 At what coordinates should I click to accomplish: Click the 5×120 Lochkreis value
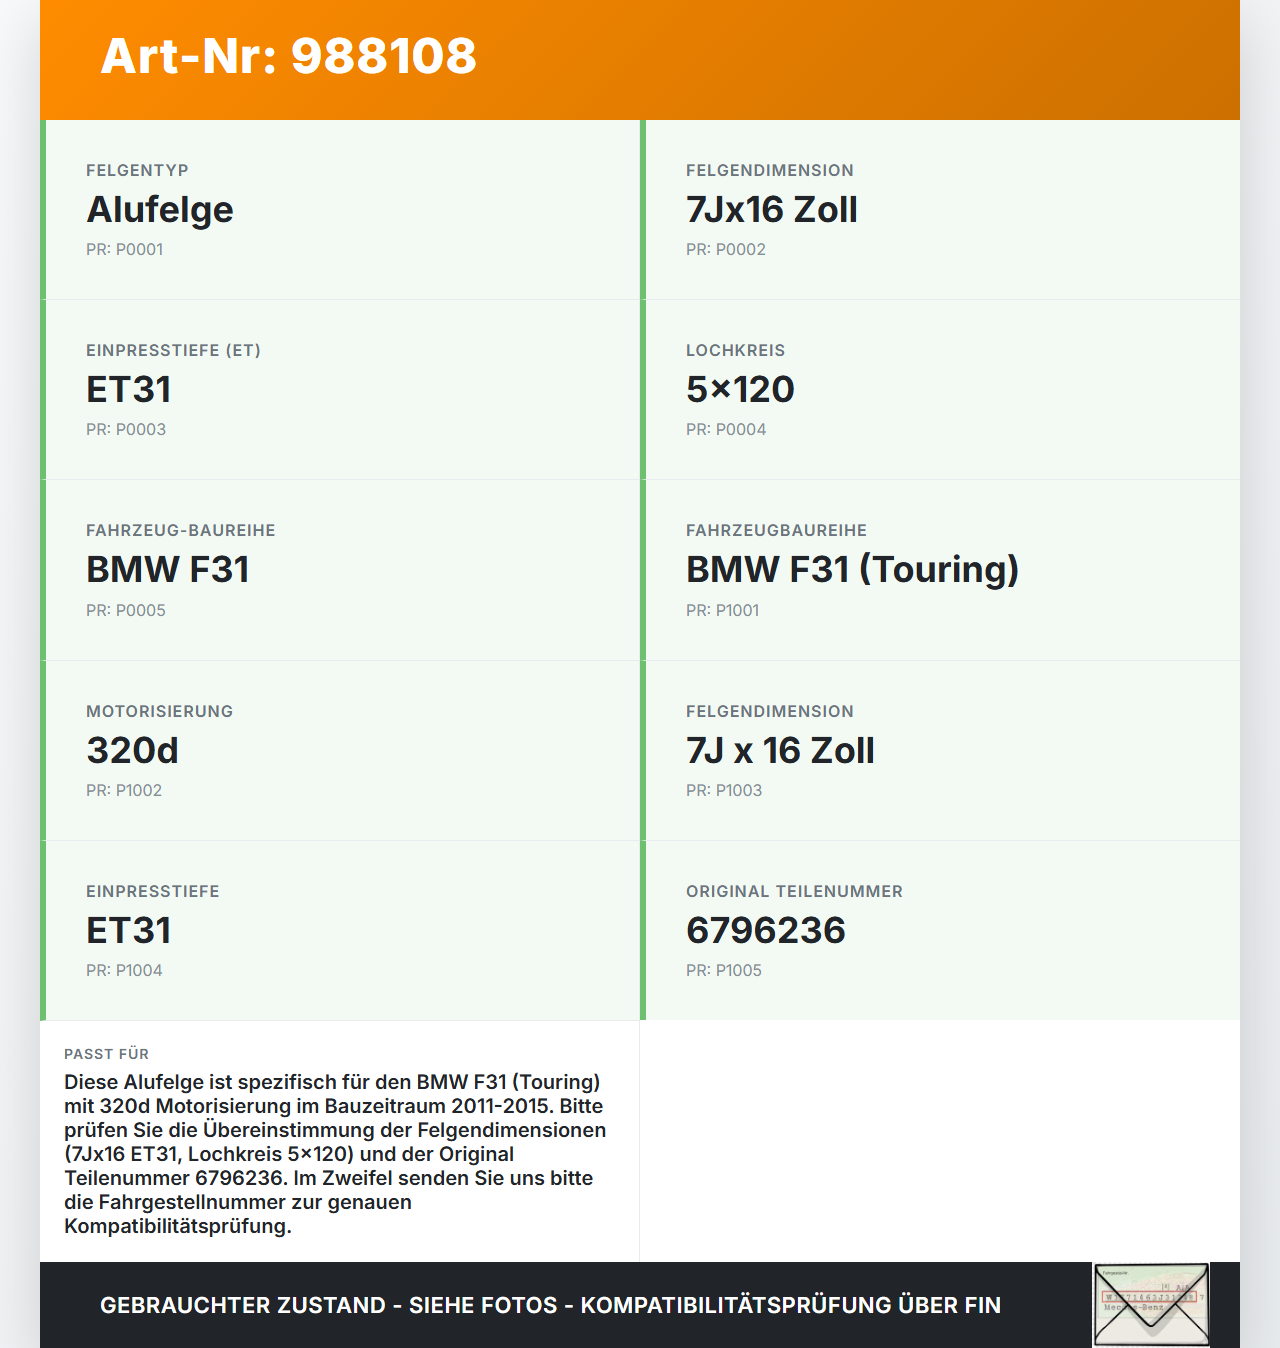740,390
